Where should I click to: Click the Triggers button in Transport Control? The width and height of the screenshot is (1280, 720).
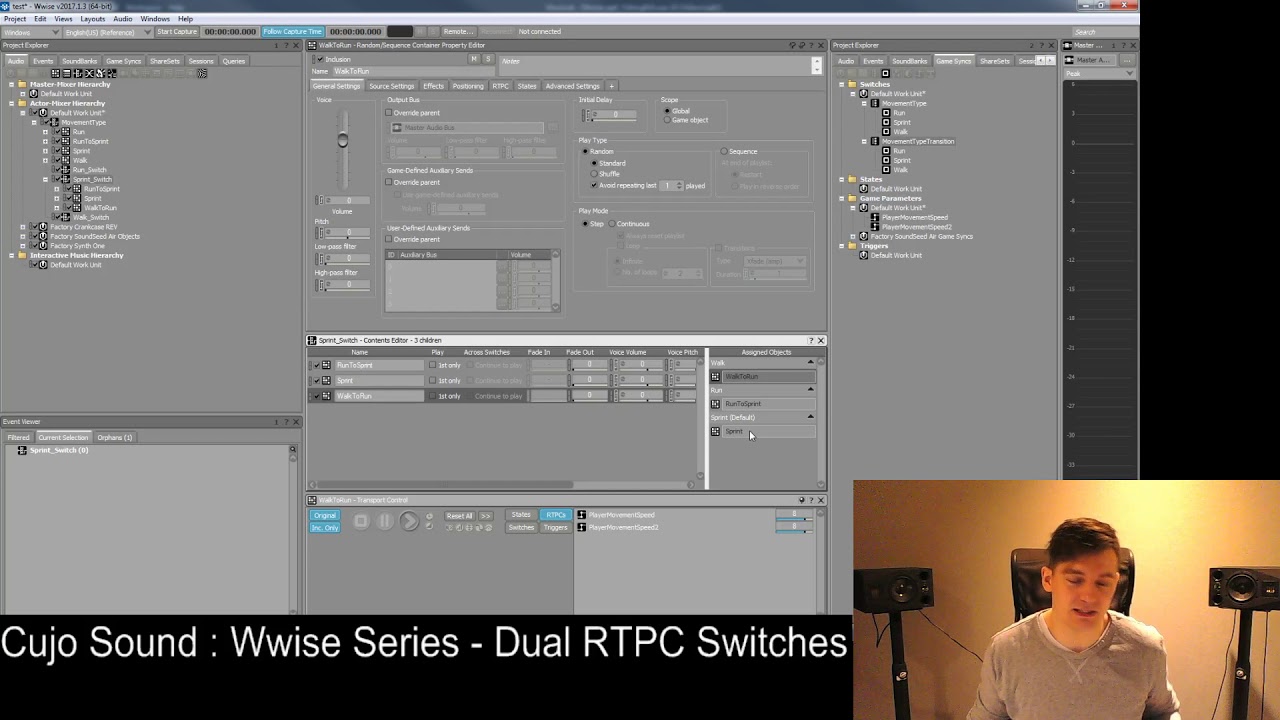coord(555,527)
